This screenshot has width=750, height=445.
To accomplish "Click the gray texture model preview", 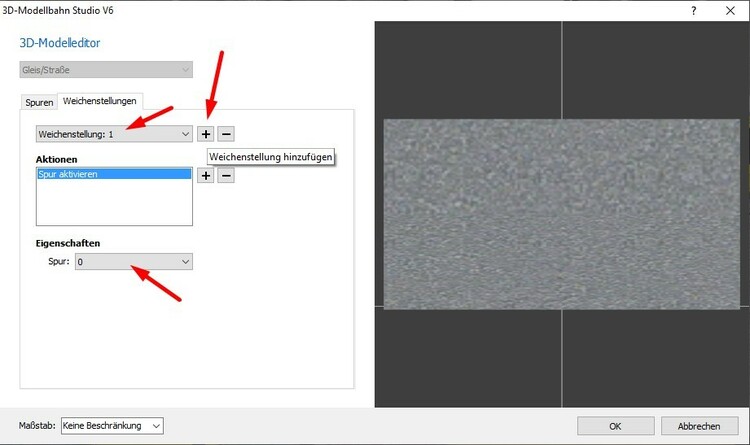I will [x=562, y=214].
